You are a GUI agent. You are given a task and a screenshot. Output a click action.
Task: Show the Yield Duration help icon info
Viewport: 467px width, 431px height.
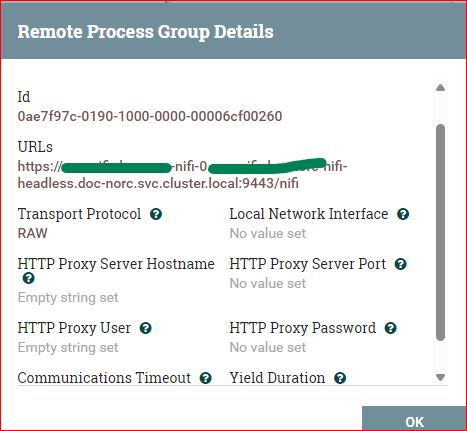coord(340,378)
